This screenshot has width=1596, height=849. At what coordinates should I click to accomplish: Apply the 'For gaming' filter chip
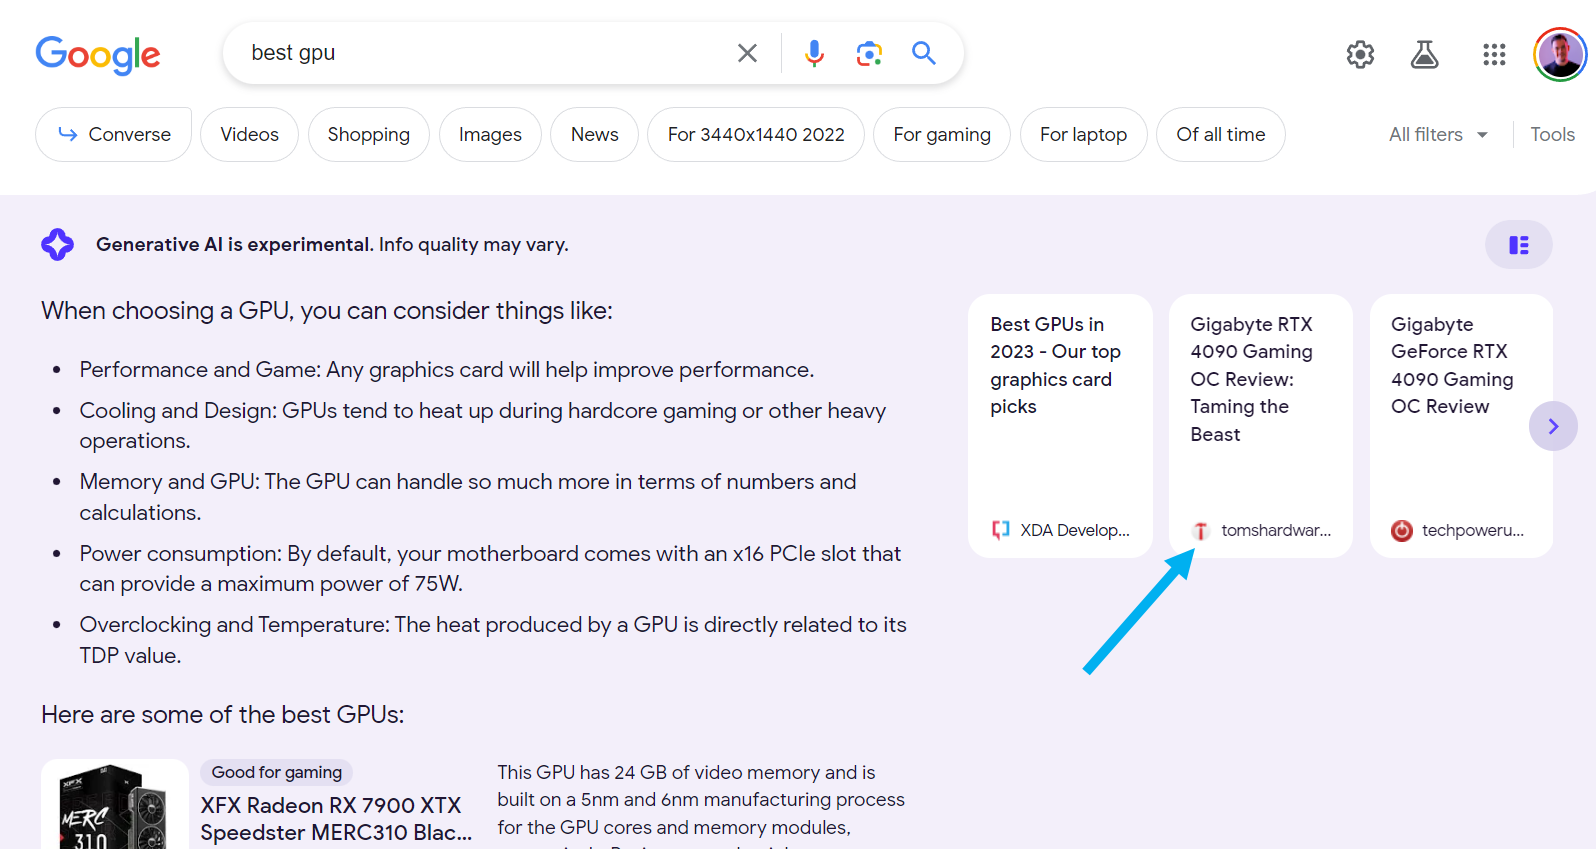[x=942, y=134]
